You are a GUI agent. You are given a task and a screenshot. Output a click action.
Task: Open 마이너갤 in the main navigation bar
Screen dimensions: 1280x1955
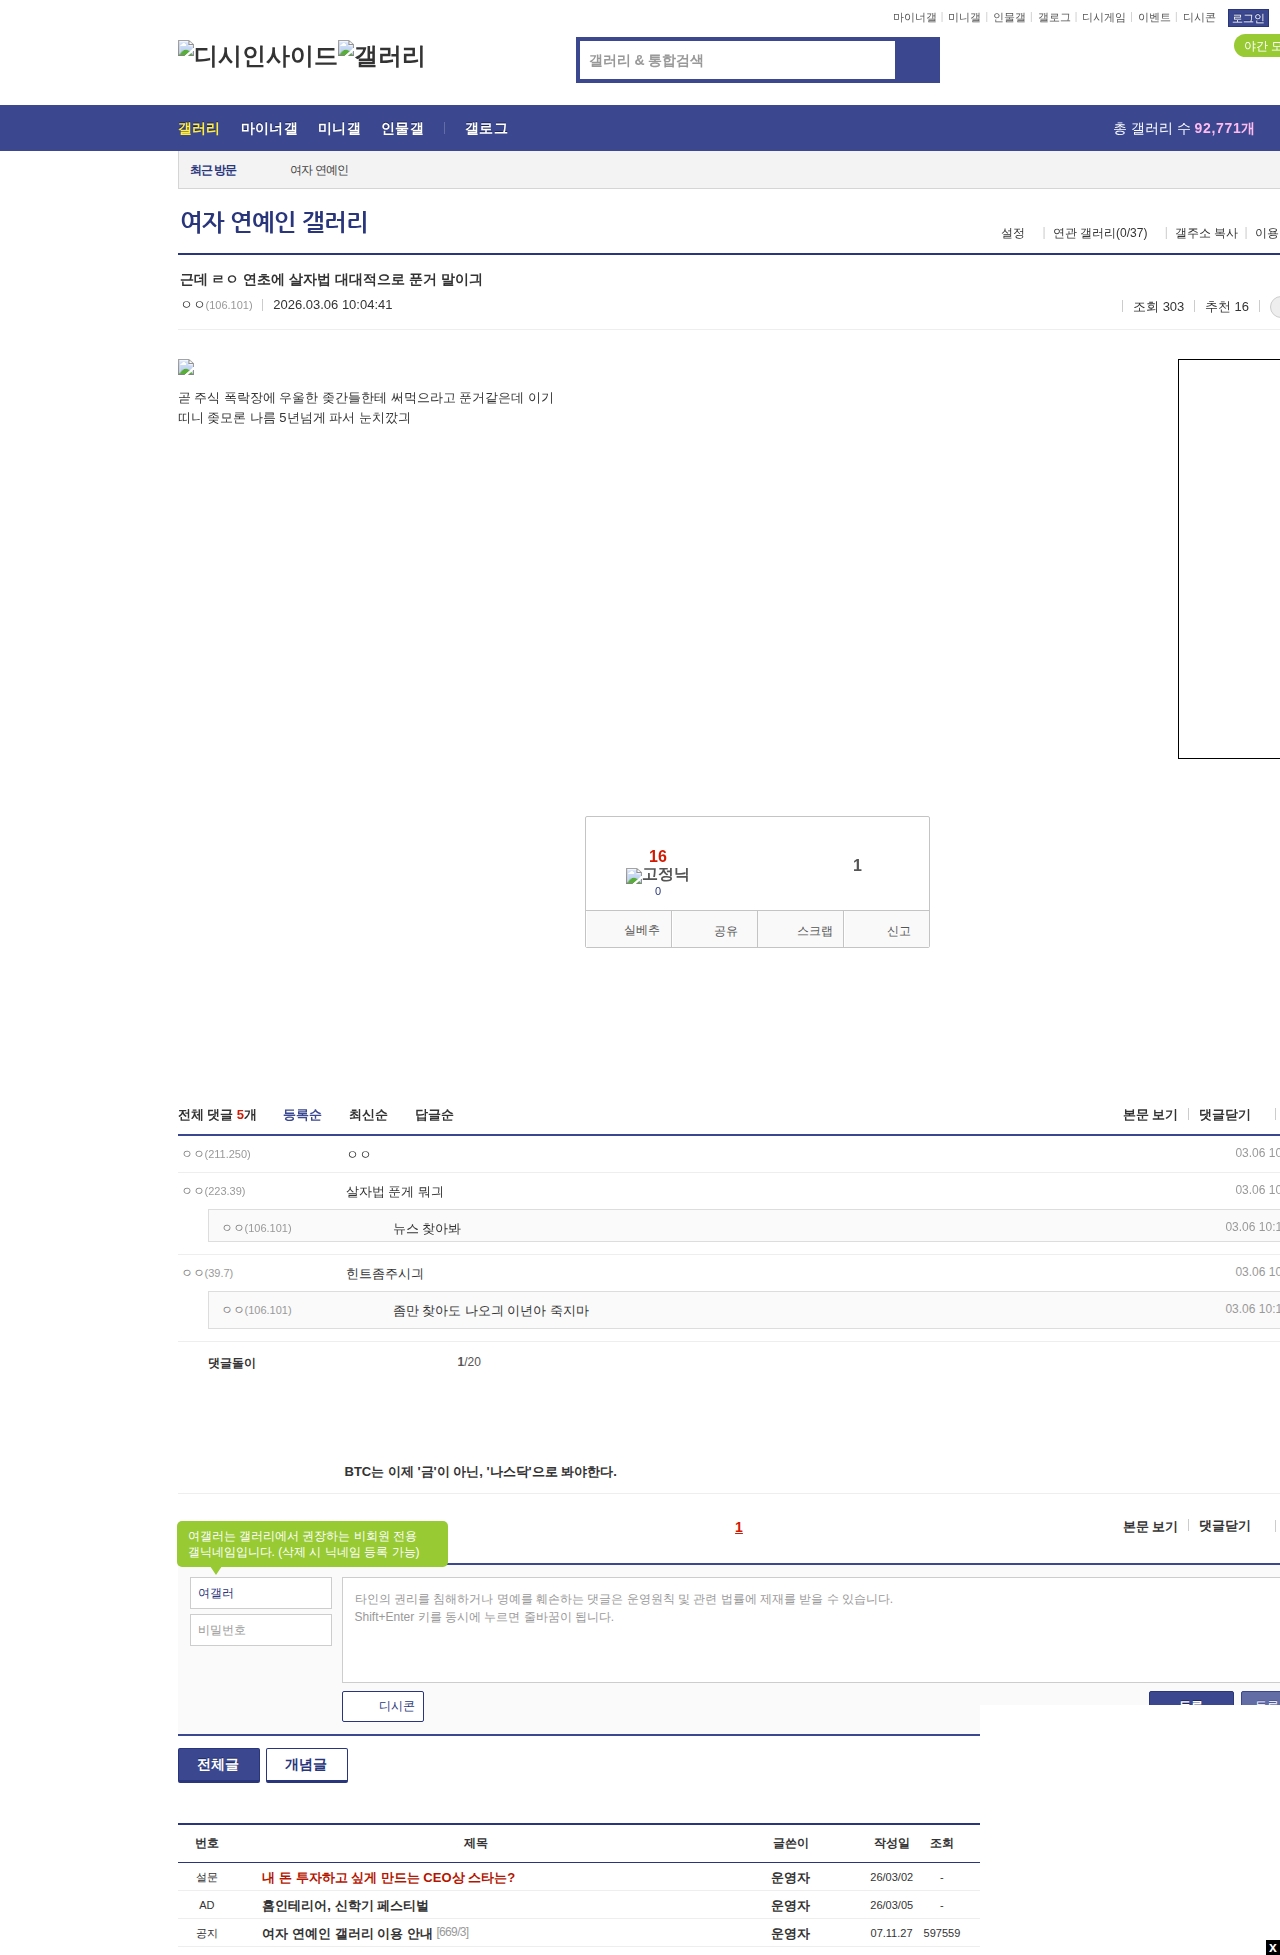(269, 129)
